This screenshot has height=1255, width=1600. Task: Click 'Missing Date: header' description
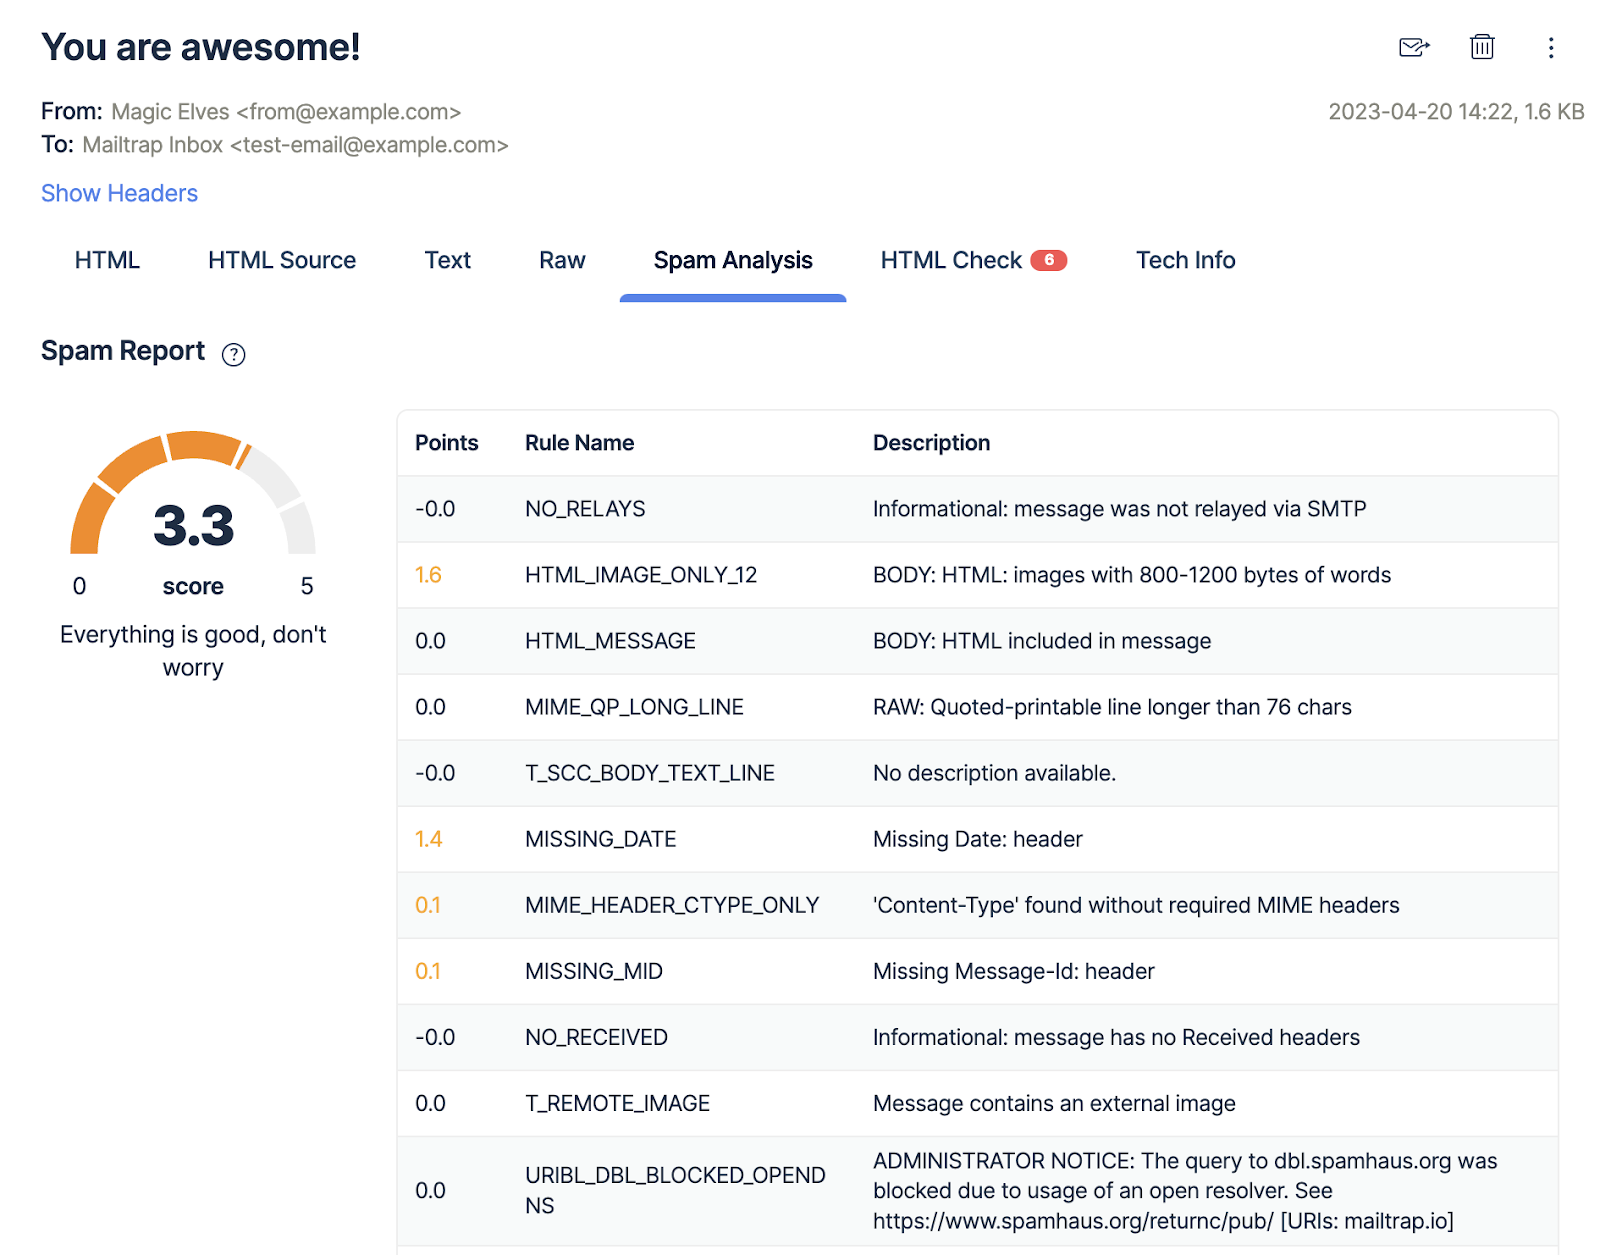[x=977, y=839]
